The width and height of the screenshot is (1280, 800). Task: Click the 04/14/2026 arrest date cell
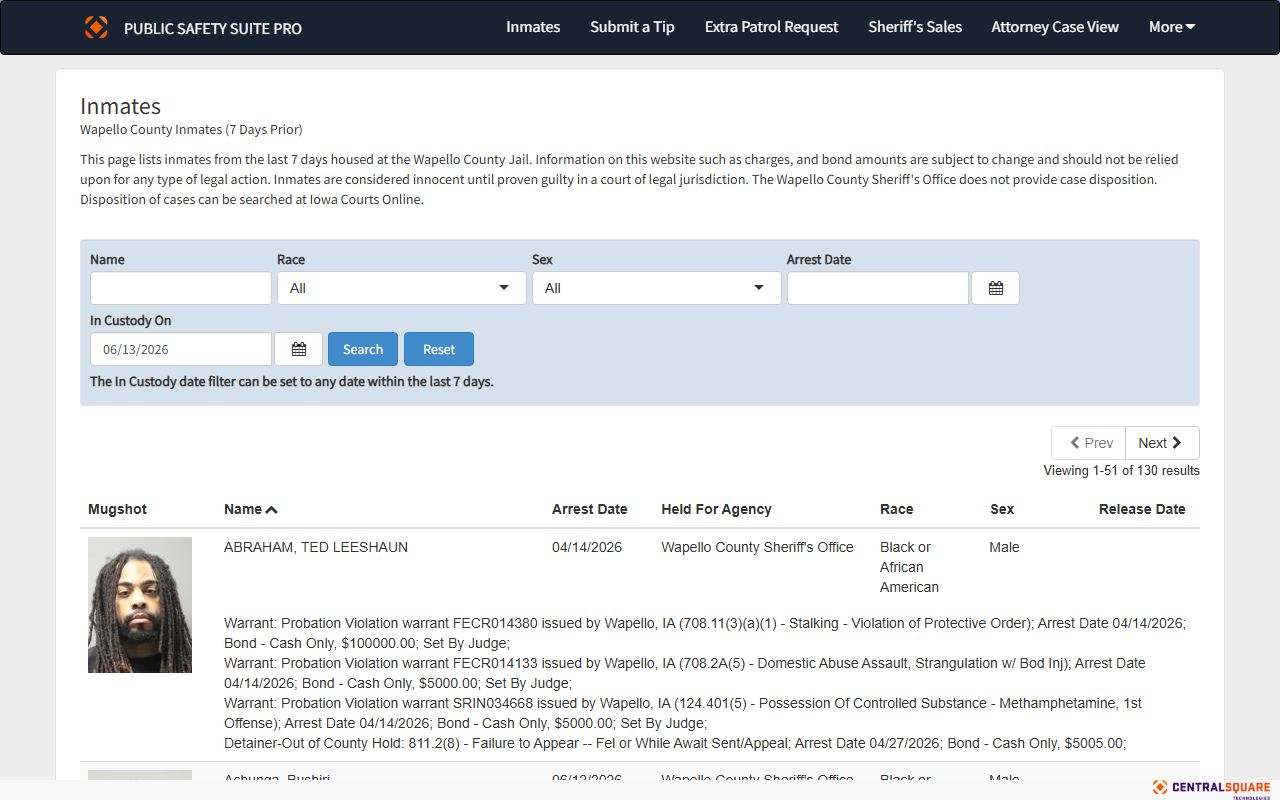pos(587,547)
